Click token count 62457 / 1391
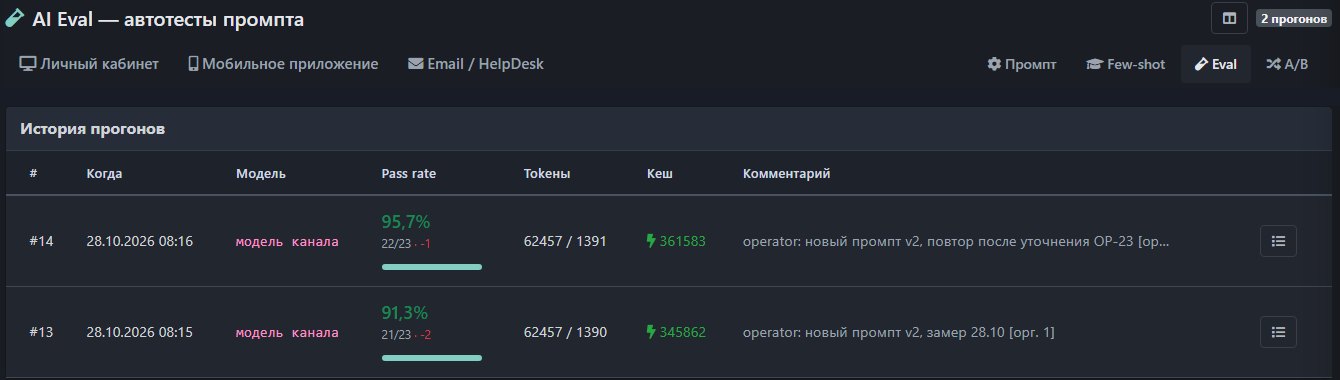 pos(565,241)
